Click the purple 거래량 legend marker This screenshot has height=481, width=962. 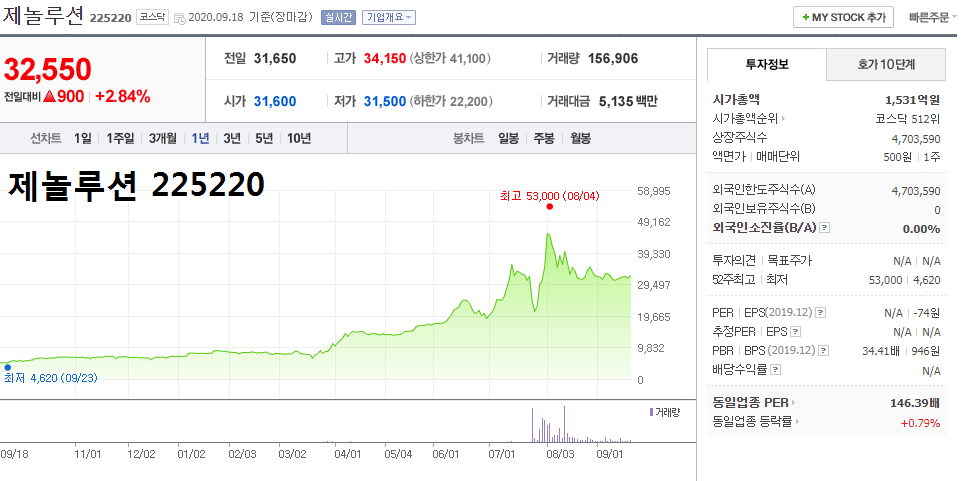(651, 412)
